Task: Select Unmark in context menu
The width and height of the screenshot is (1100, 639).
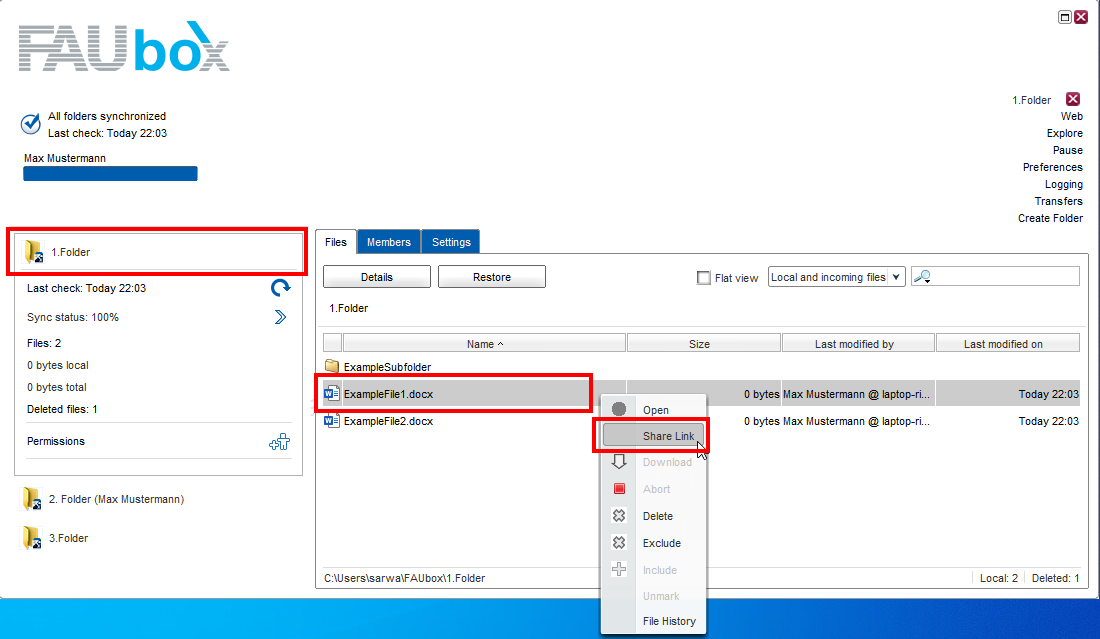Action: 661,596
